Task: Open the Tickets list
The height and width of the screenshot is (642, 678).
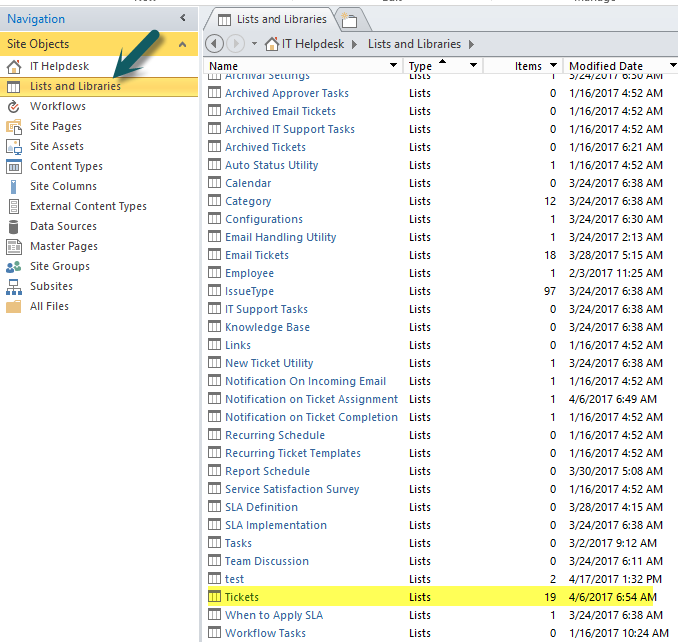Action: (x=242, y=597)
